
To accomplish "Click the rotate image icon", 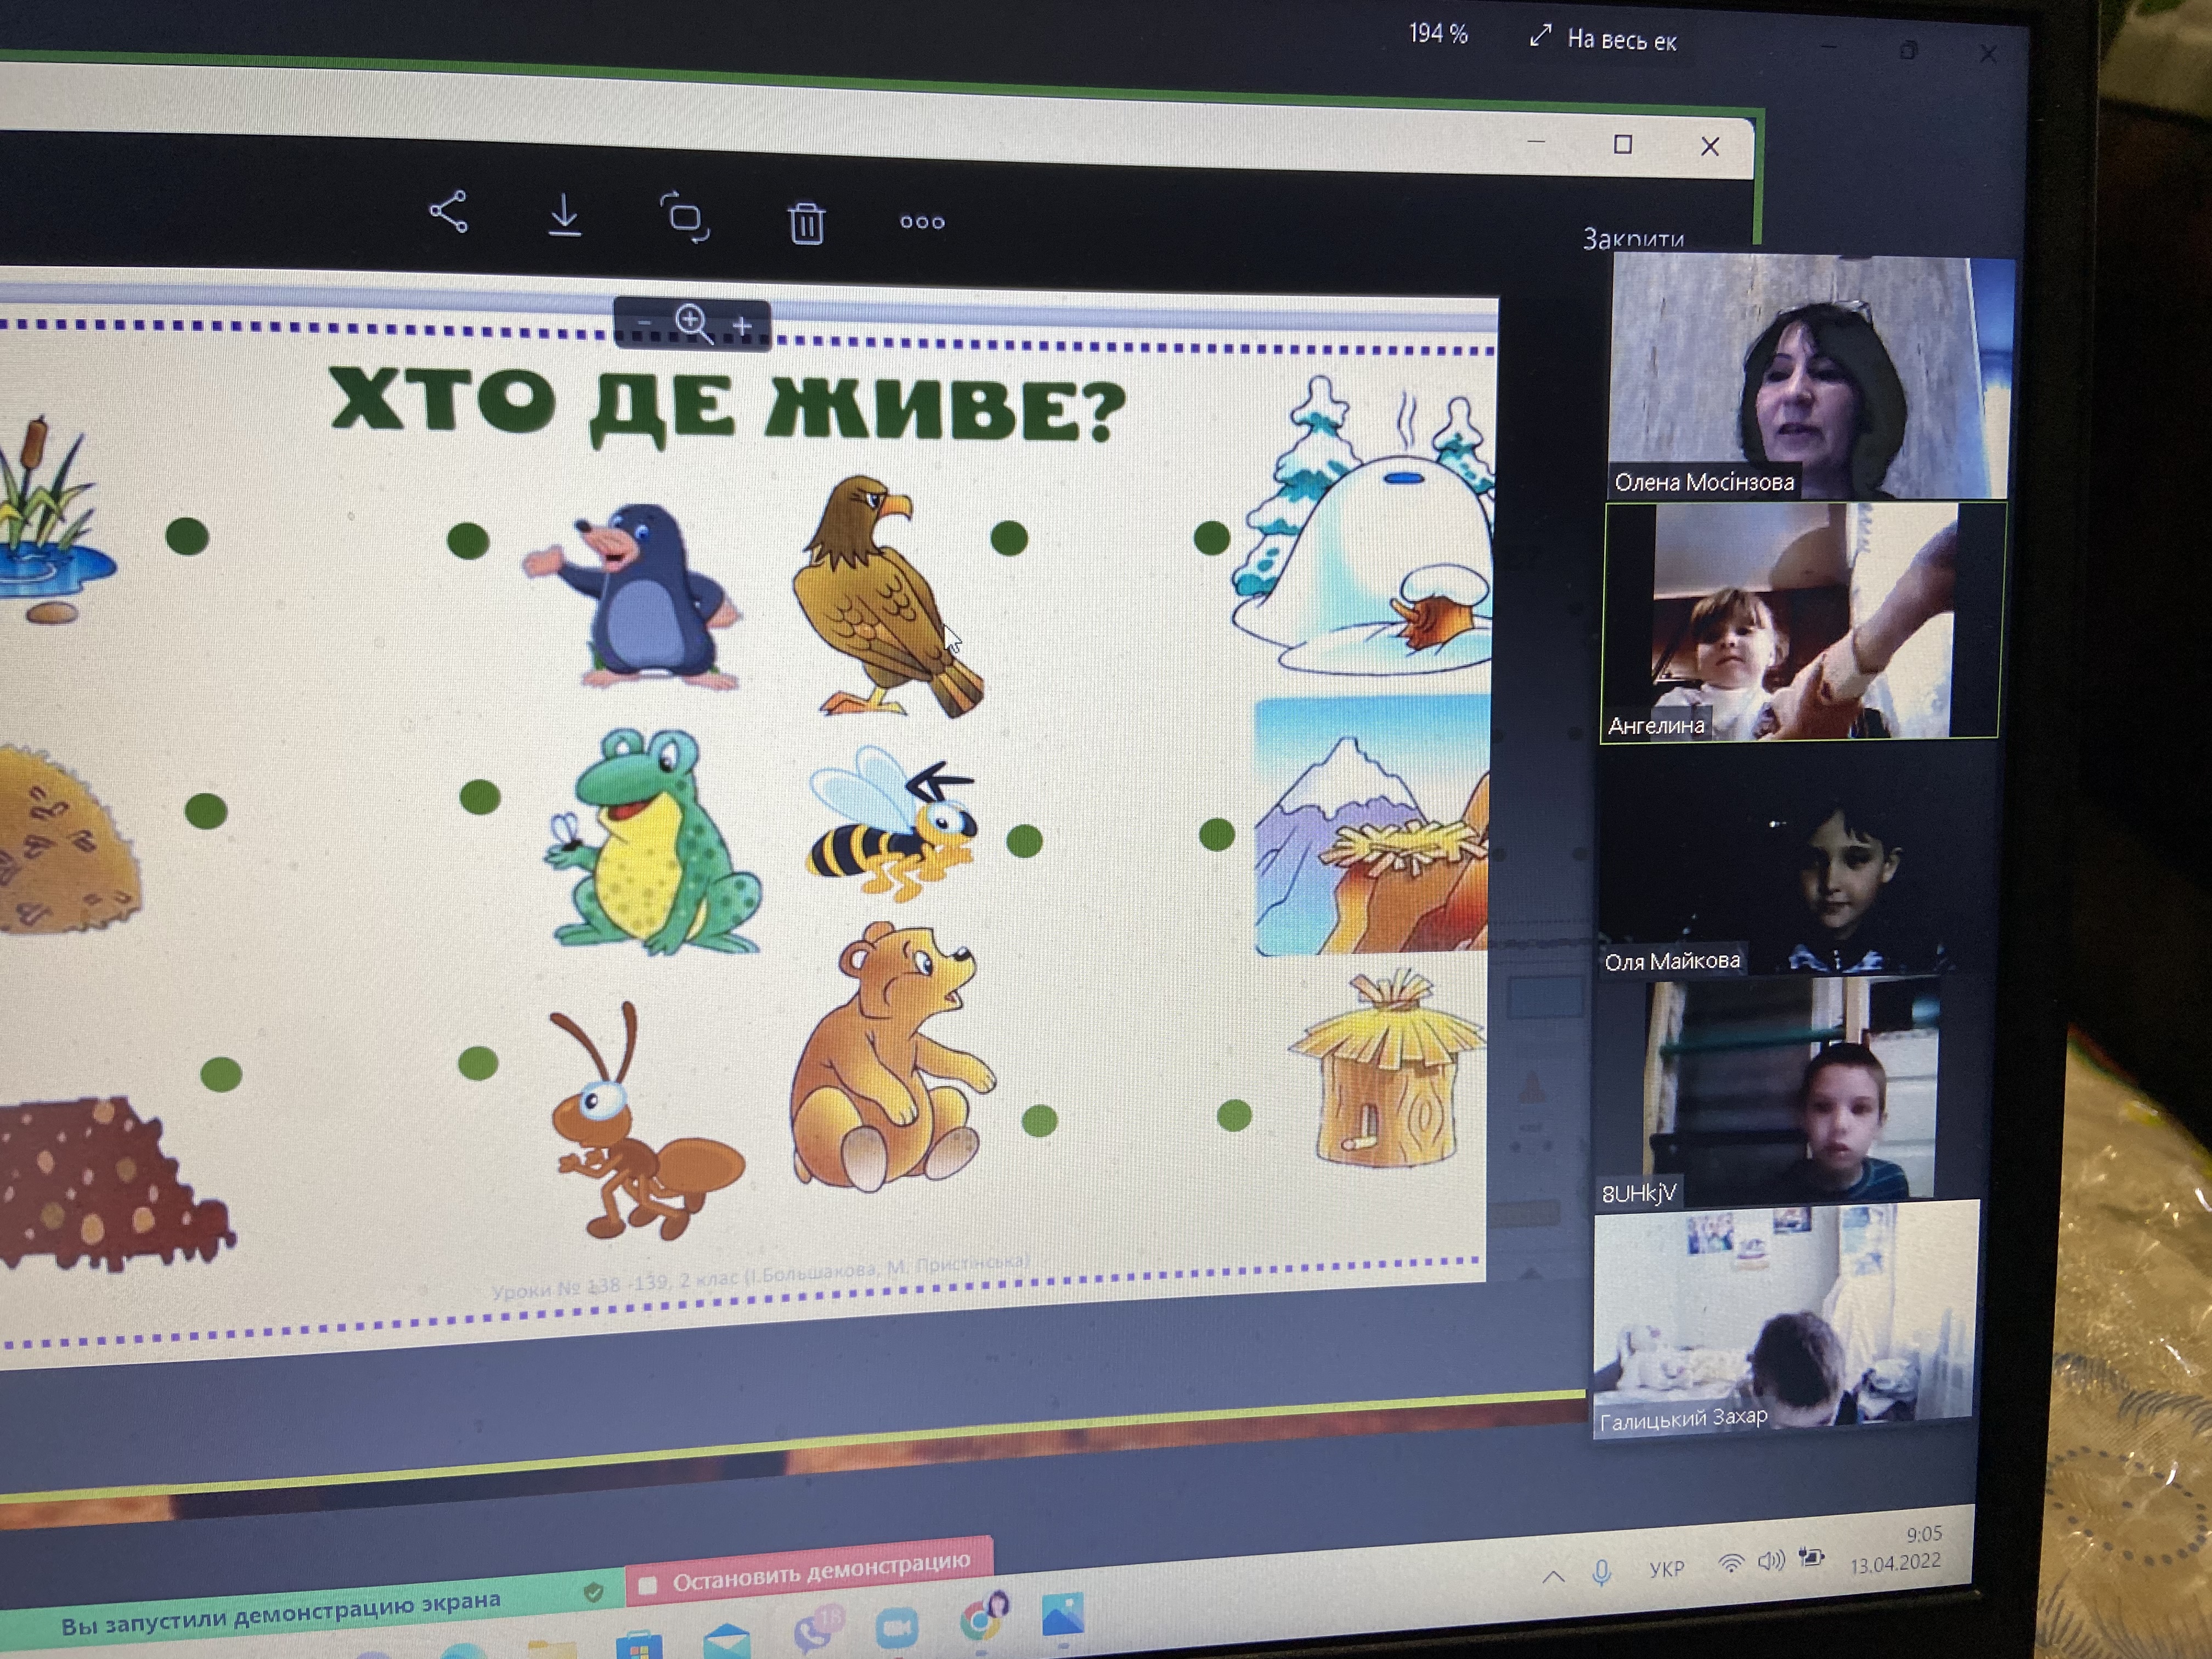I will (x=685, y=218).
